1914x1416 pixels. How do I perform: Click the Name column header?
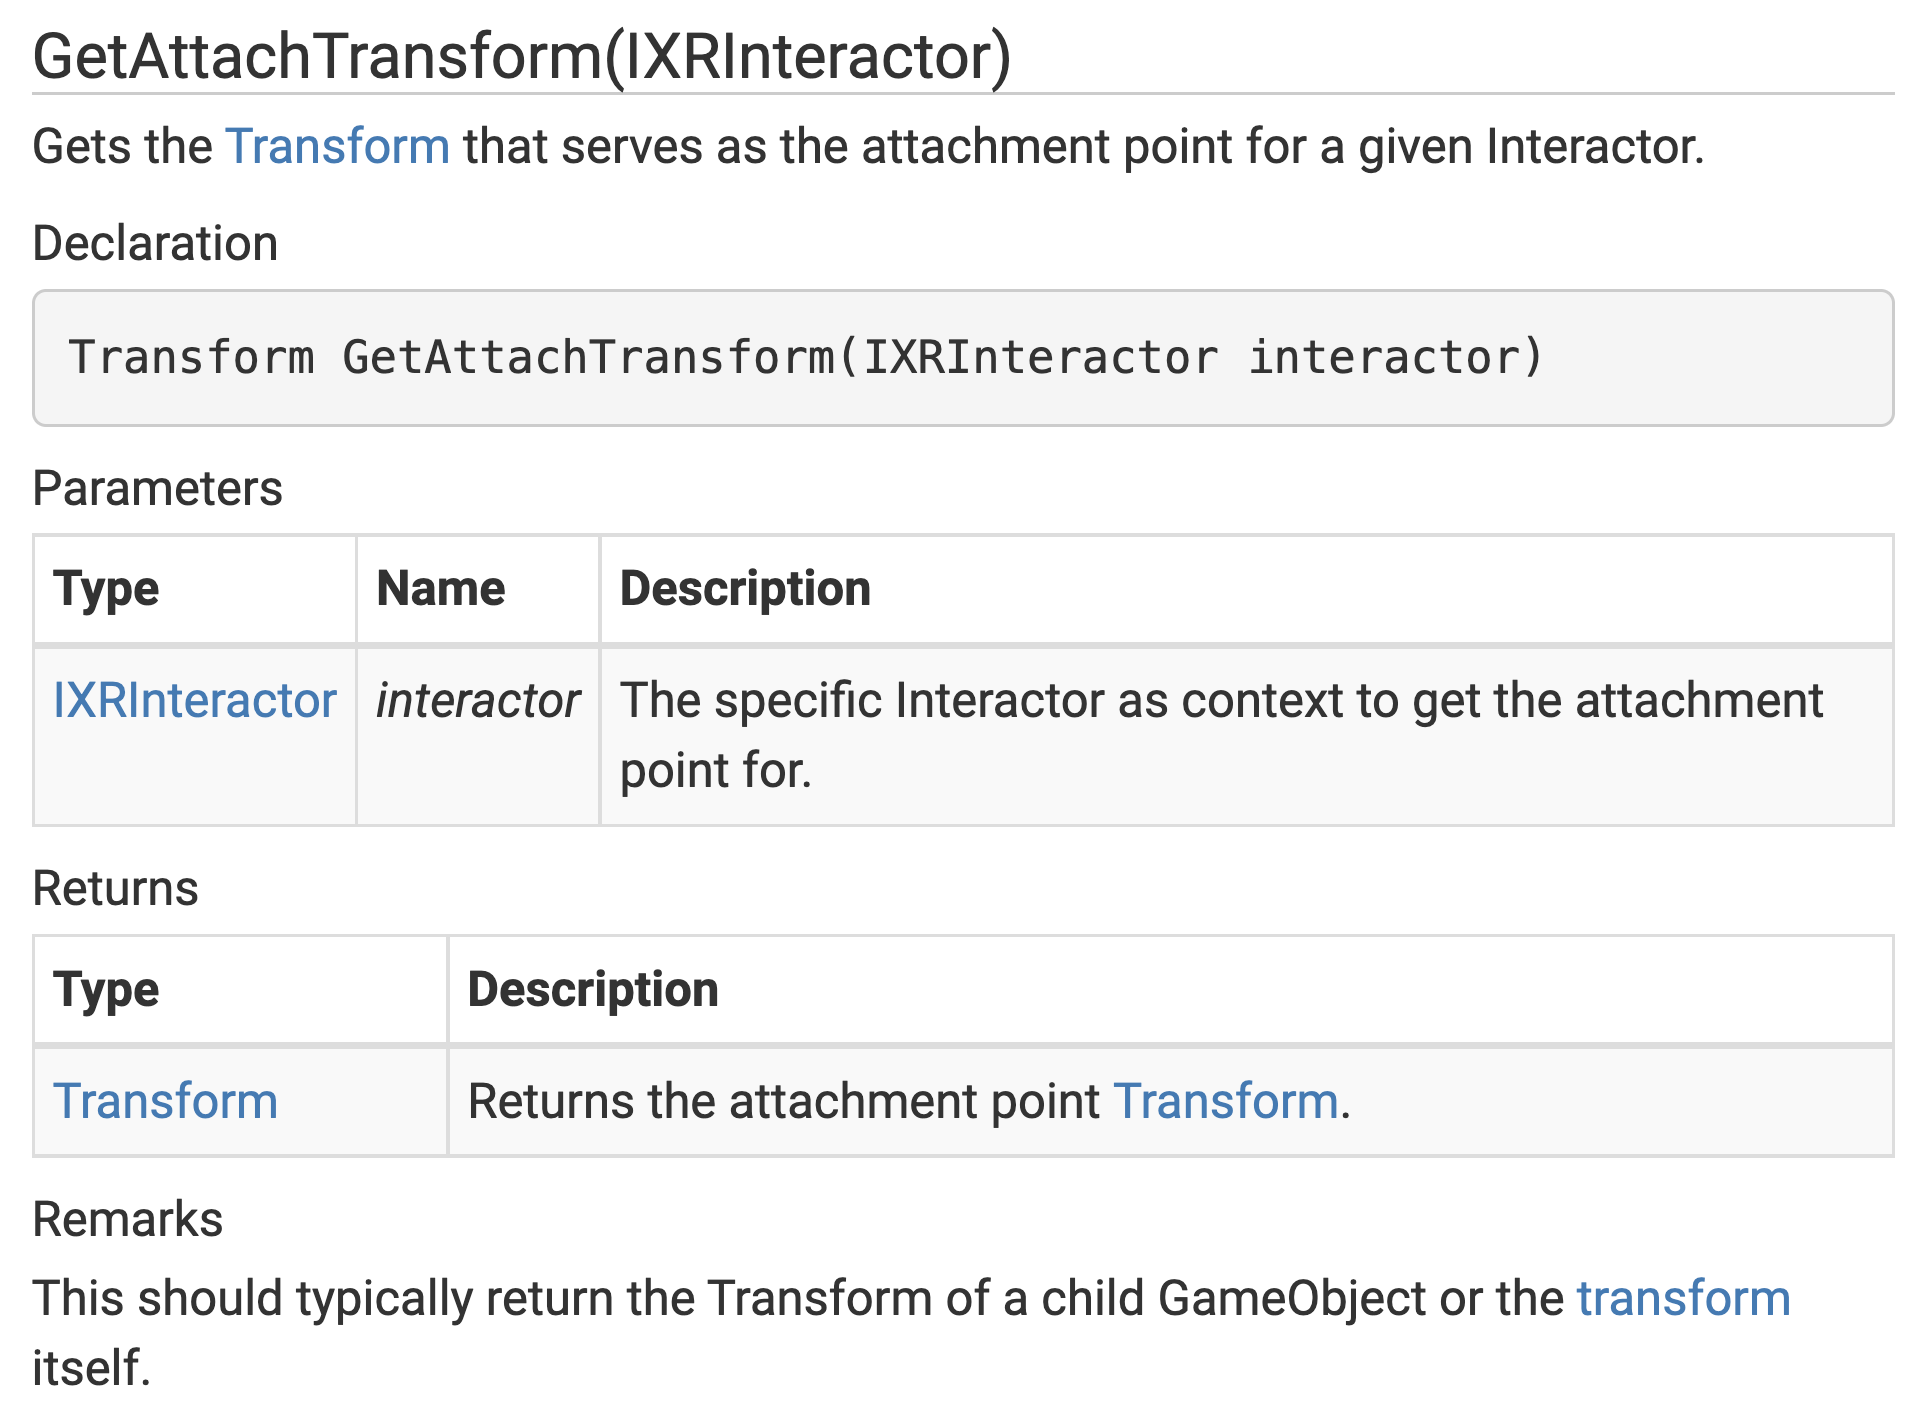tap(440, 588)
